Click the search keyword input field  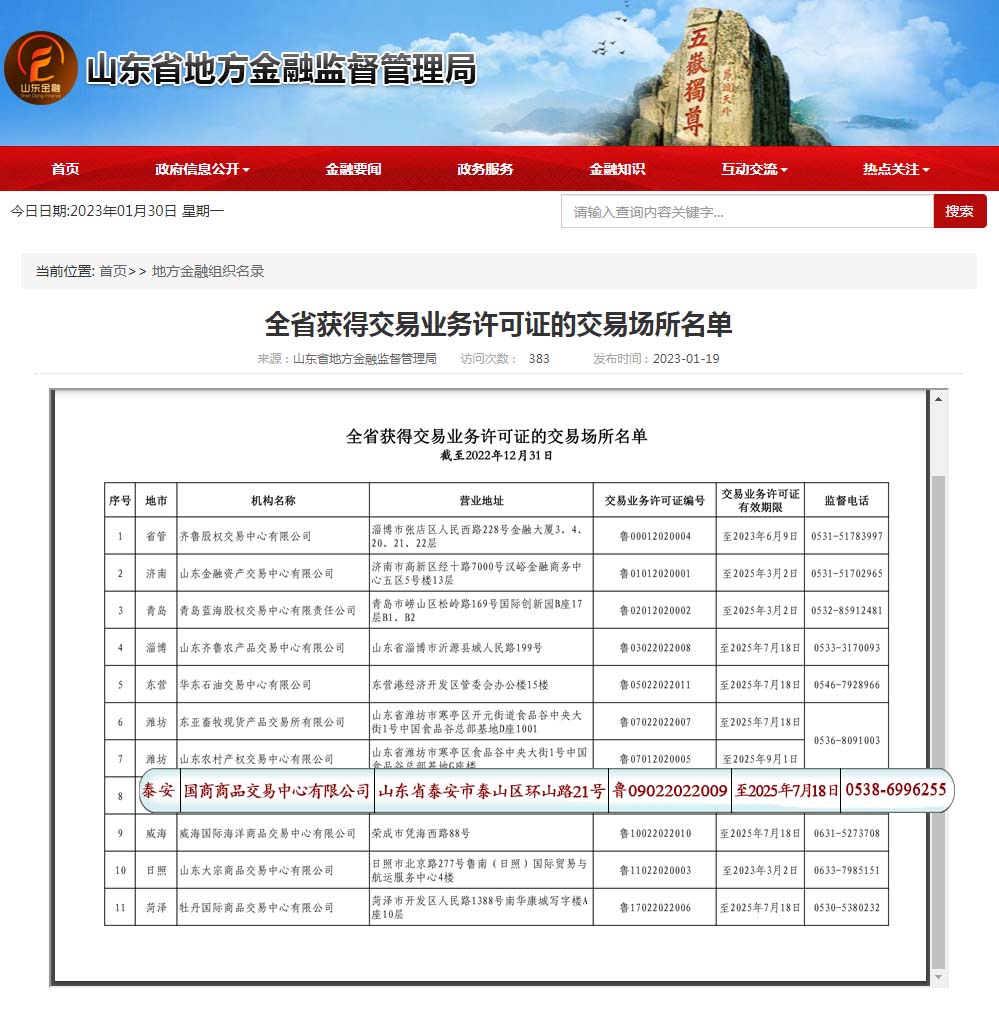(746, 211)
